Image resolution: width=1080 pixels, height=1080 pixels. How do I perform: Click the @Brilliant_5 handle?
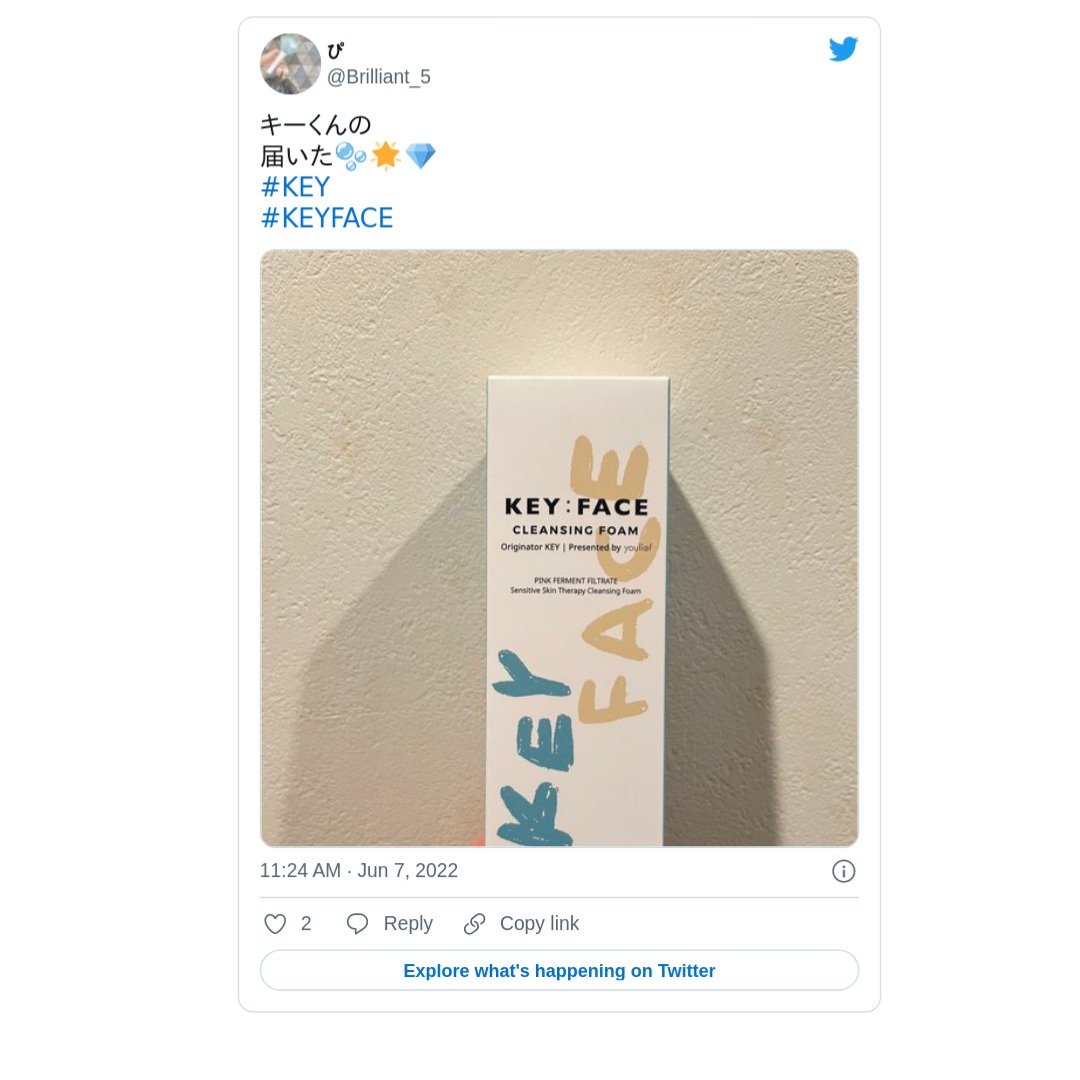(x=378, y=77)
